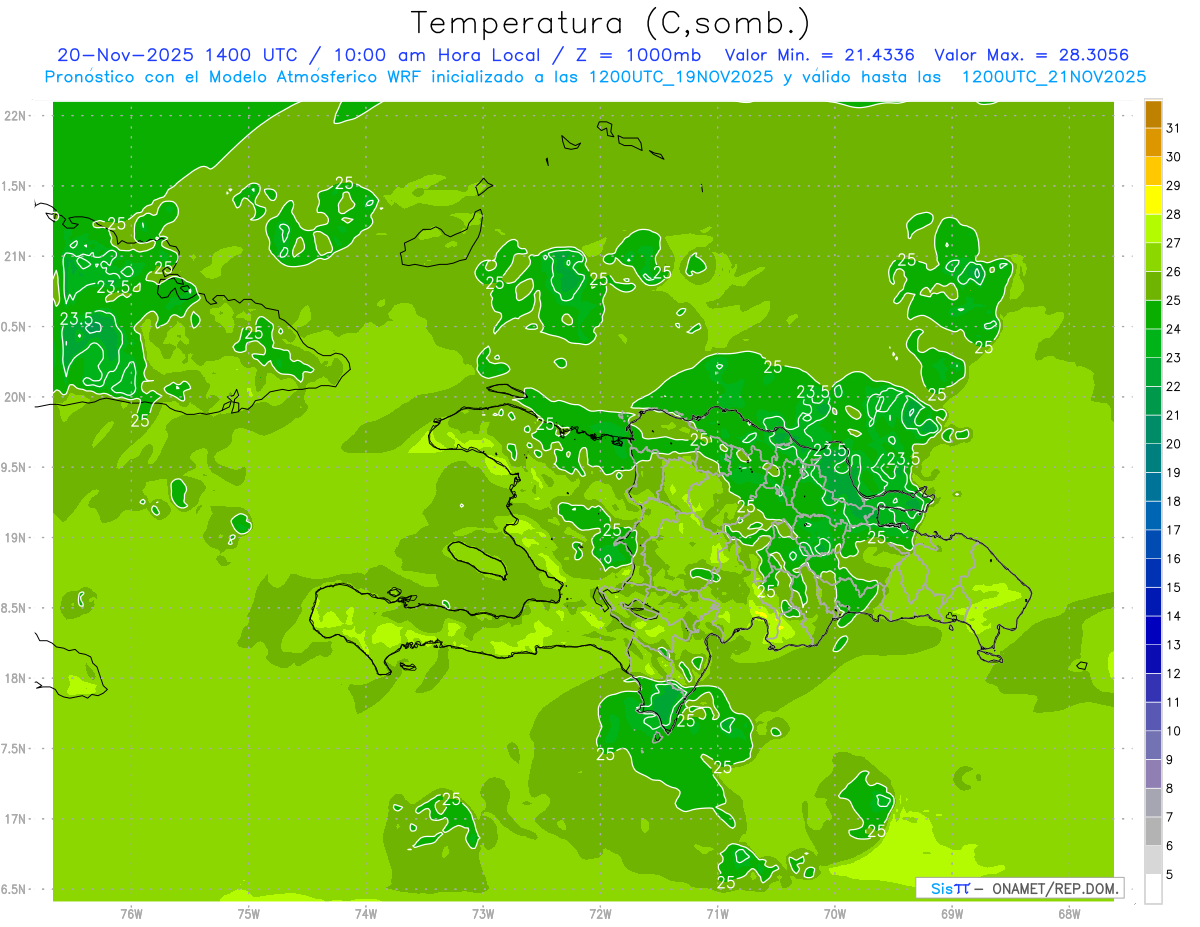Click the legend scale label "10"
The width and height of the screenshot is (1200, 927).
click(1174, 731)
